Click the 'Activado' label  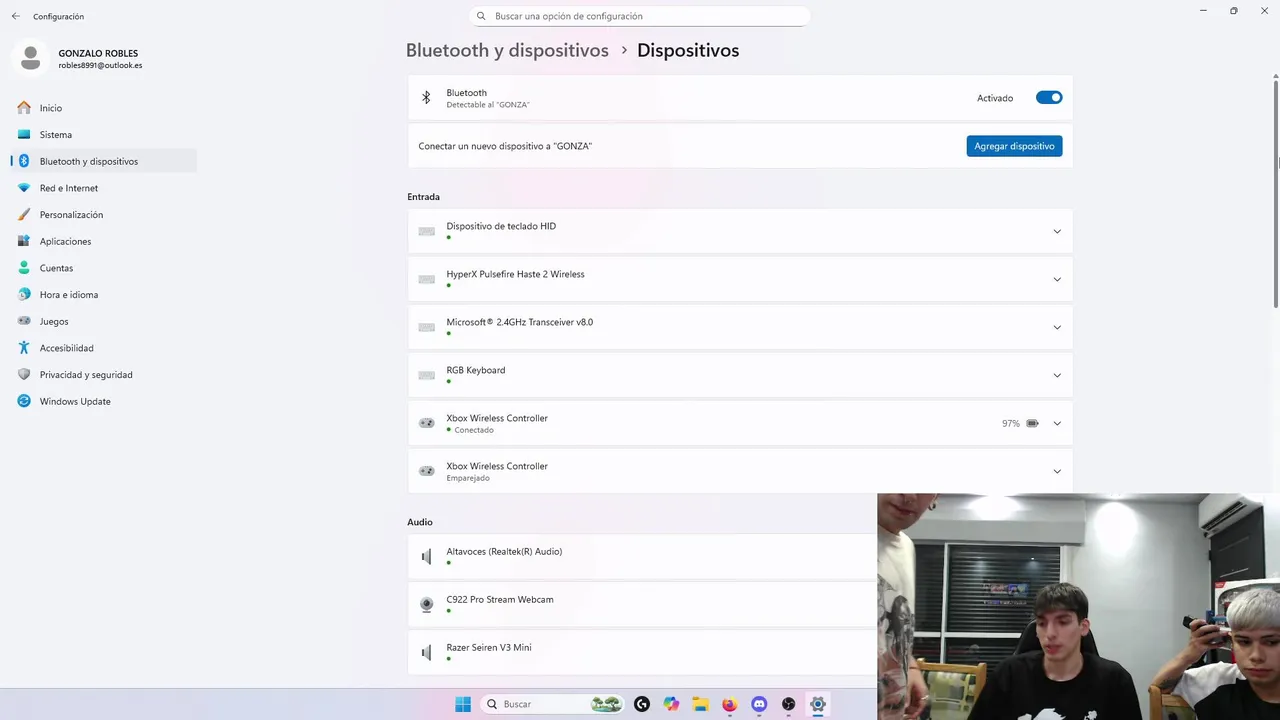click(x=995, y=98)
